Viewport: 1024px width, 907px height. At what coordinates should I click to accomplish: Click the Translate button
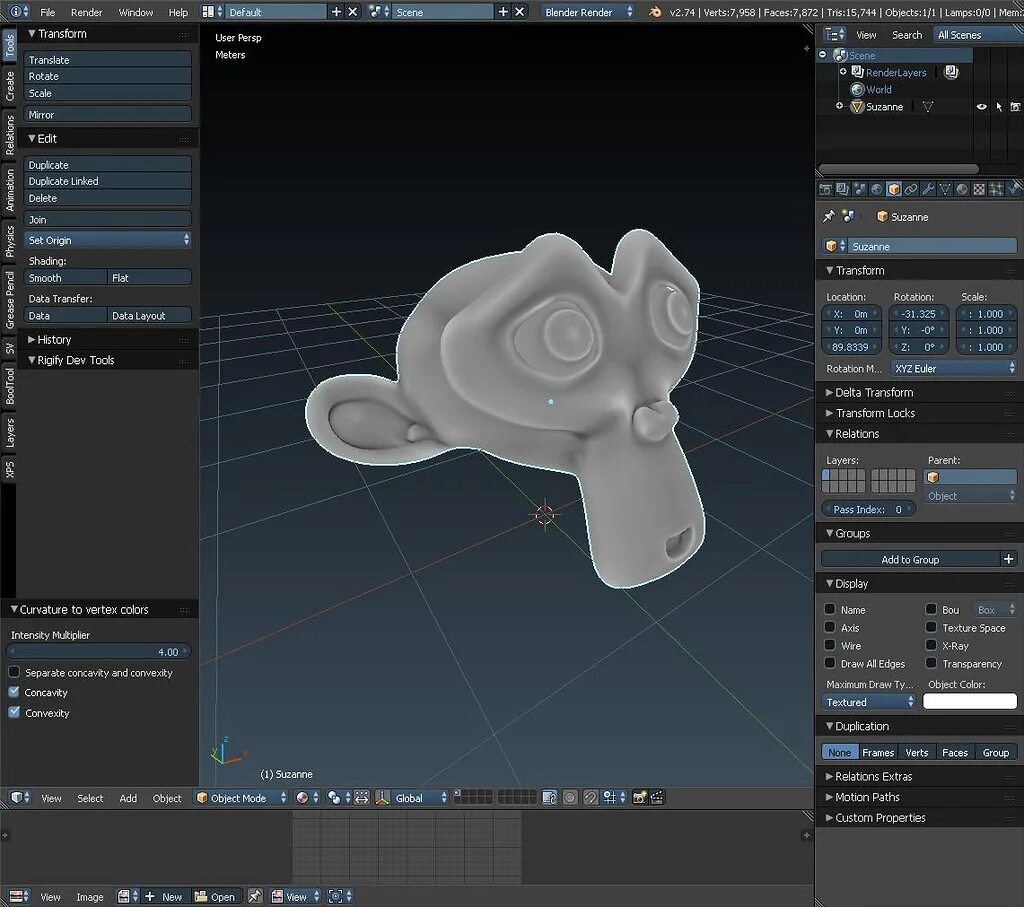coord(108,59)
